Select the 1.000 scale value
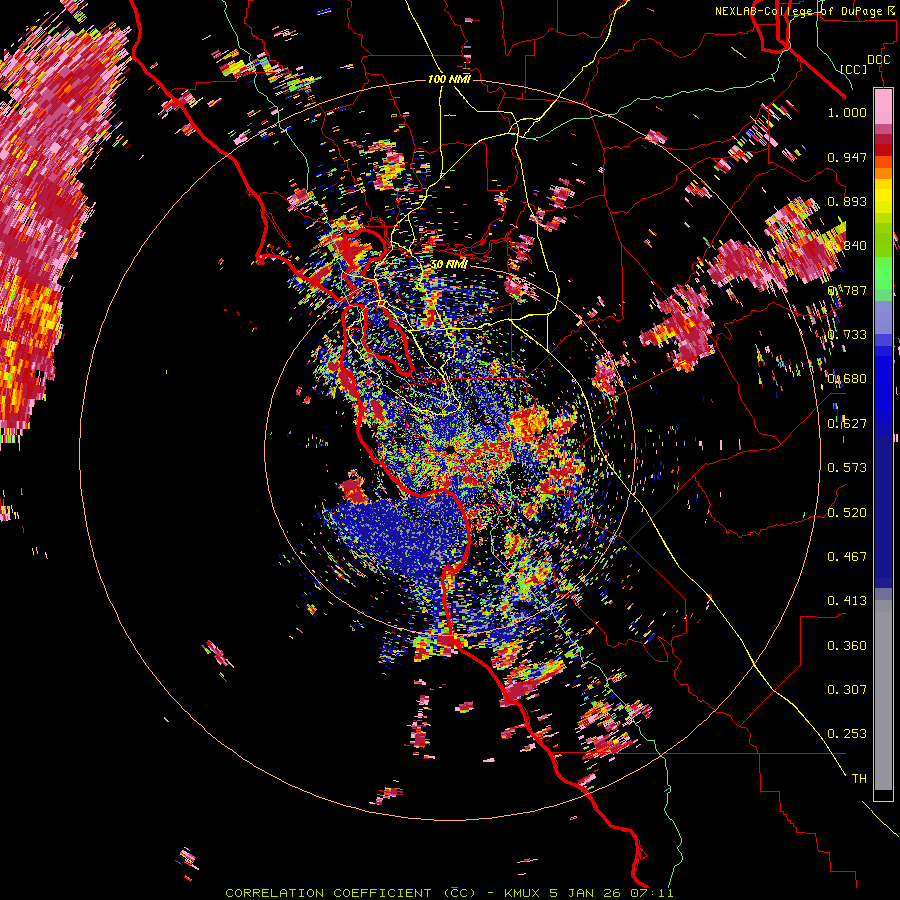This screenshot has width=900, height=900. tap(847, 112)
